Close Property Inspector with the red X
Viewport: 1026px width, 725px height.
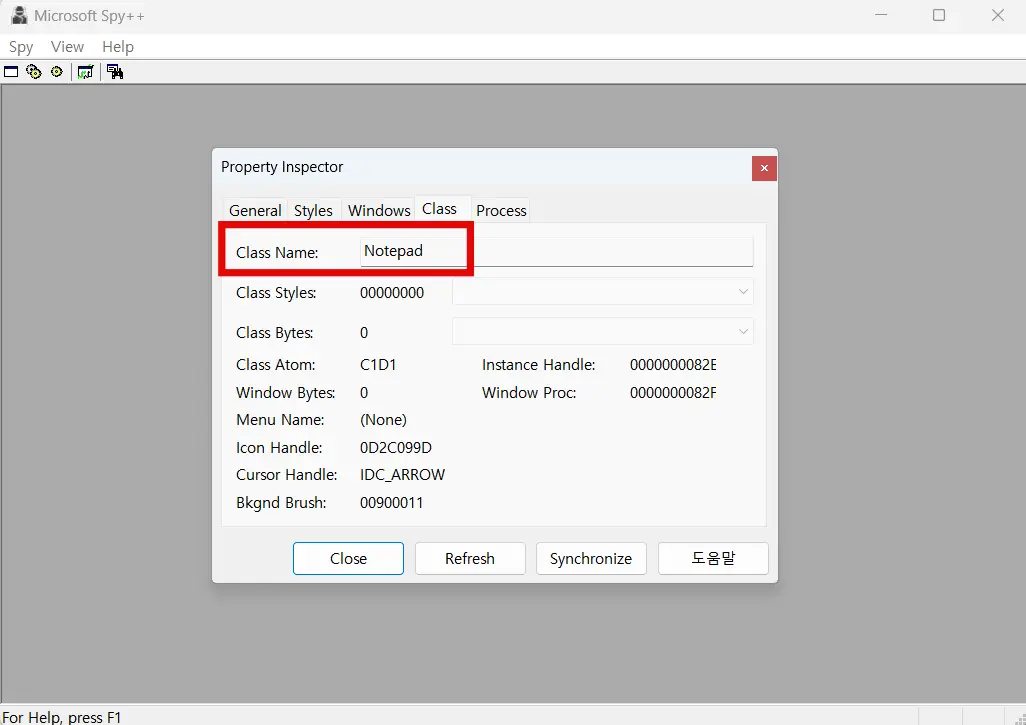(x=764, y=168)
